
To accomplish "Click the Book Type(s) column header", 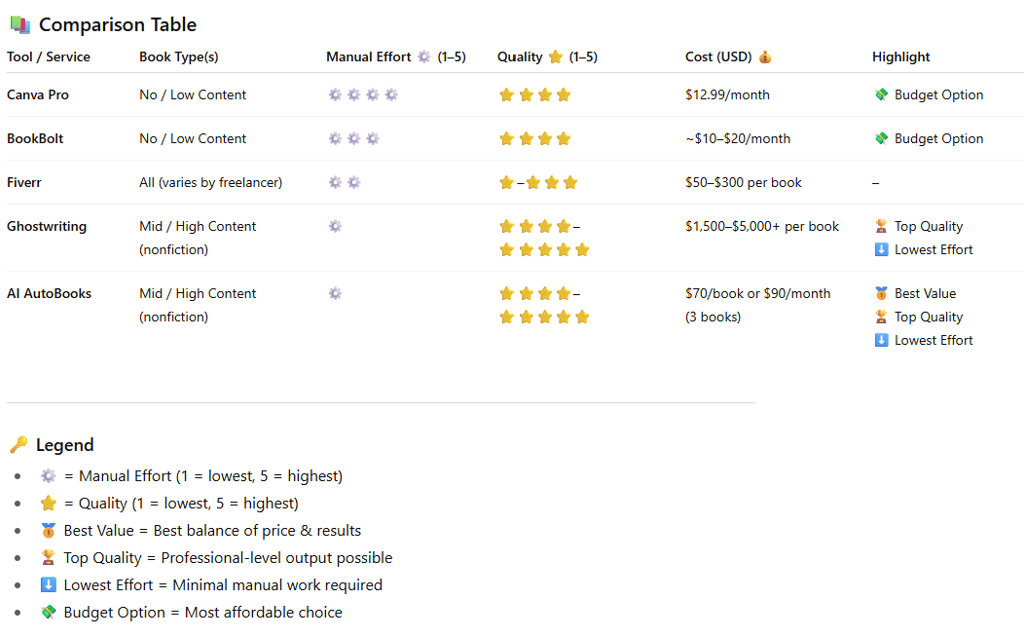I will click(179, 57).
